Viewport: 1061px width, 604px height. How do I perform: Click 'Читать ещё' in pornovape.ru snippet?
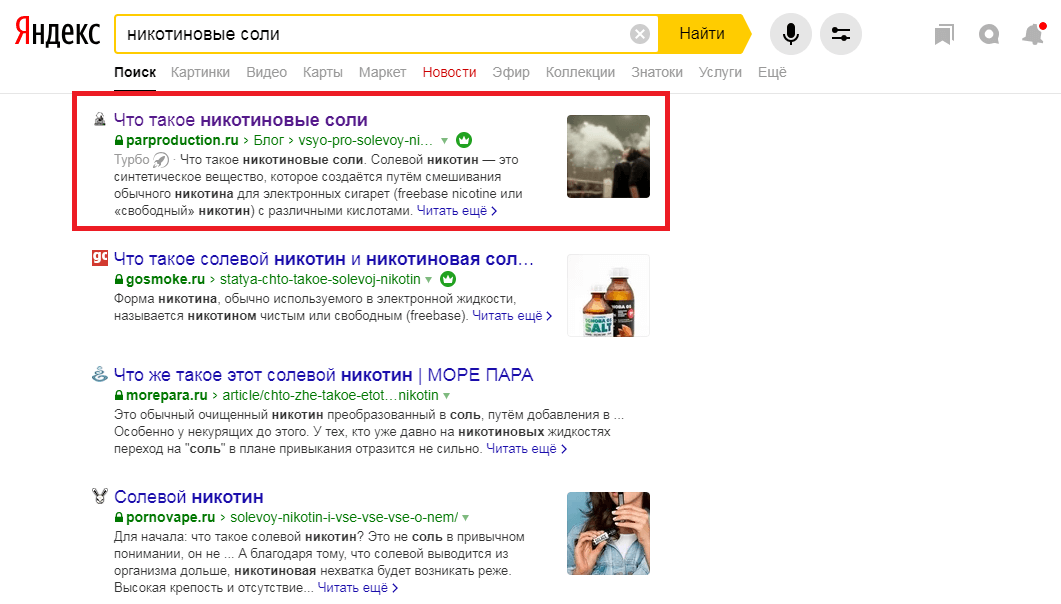[x=358, y=588]
